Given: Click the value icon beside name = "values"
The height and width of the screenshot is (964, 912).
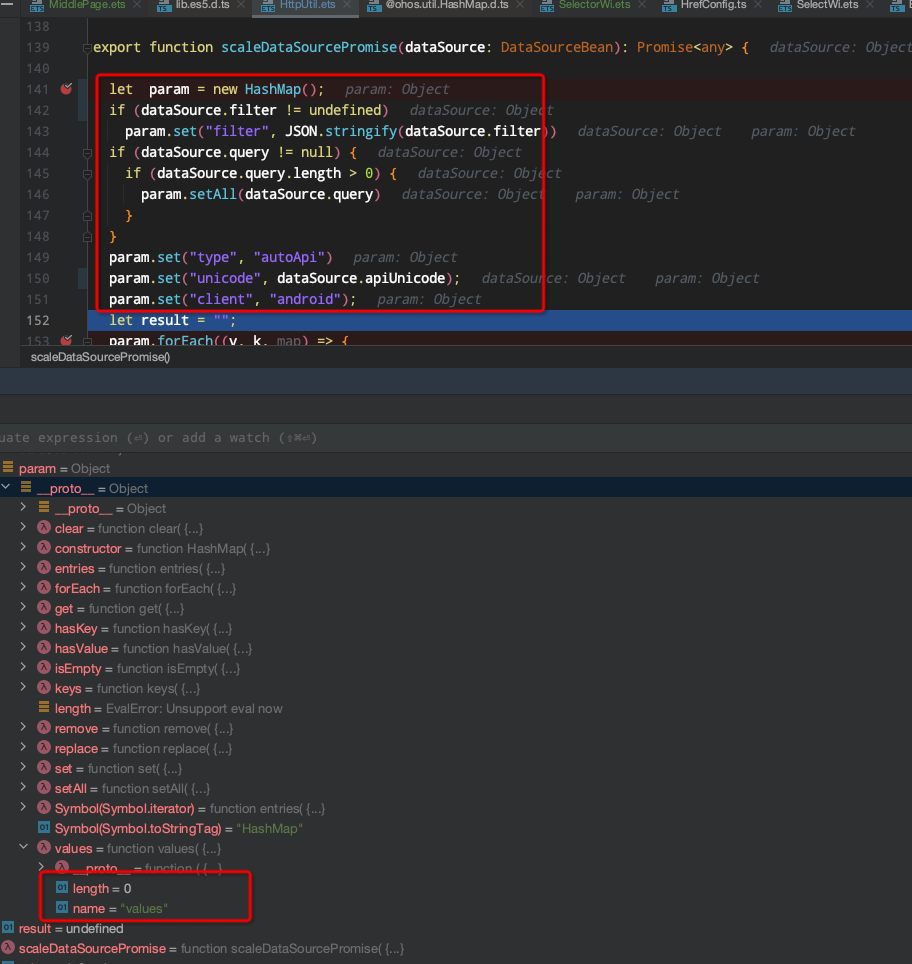Looking at the screenshot, I should click(x=61, y=907).
